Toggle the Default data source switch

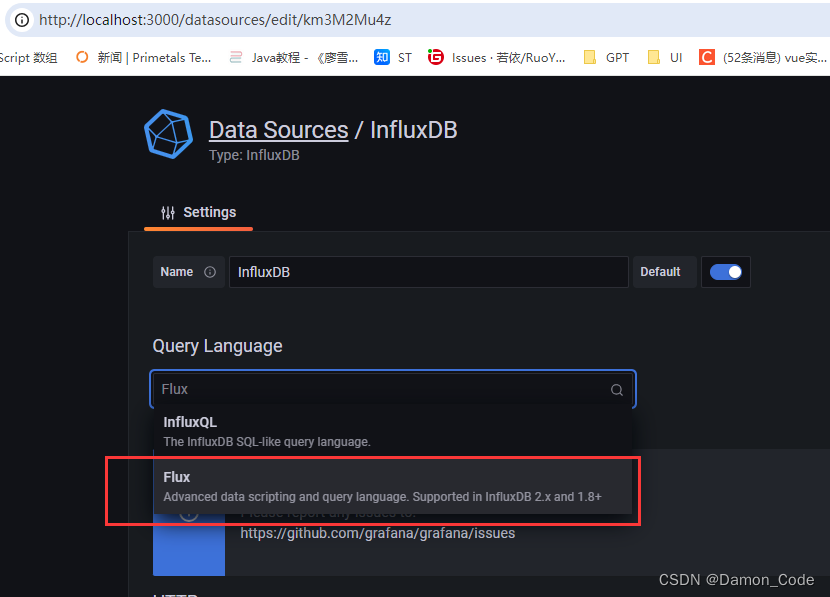[726, 272]
